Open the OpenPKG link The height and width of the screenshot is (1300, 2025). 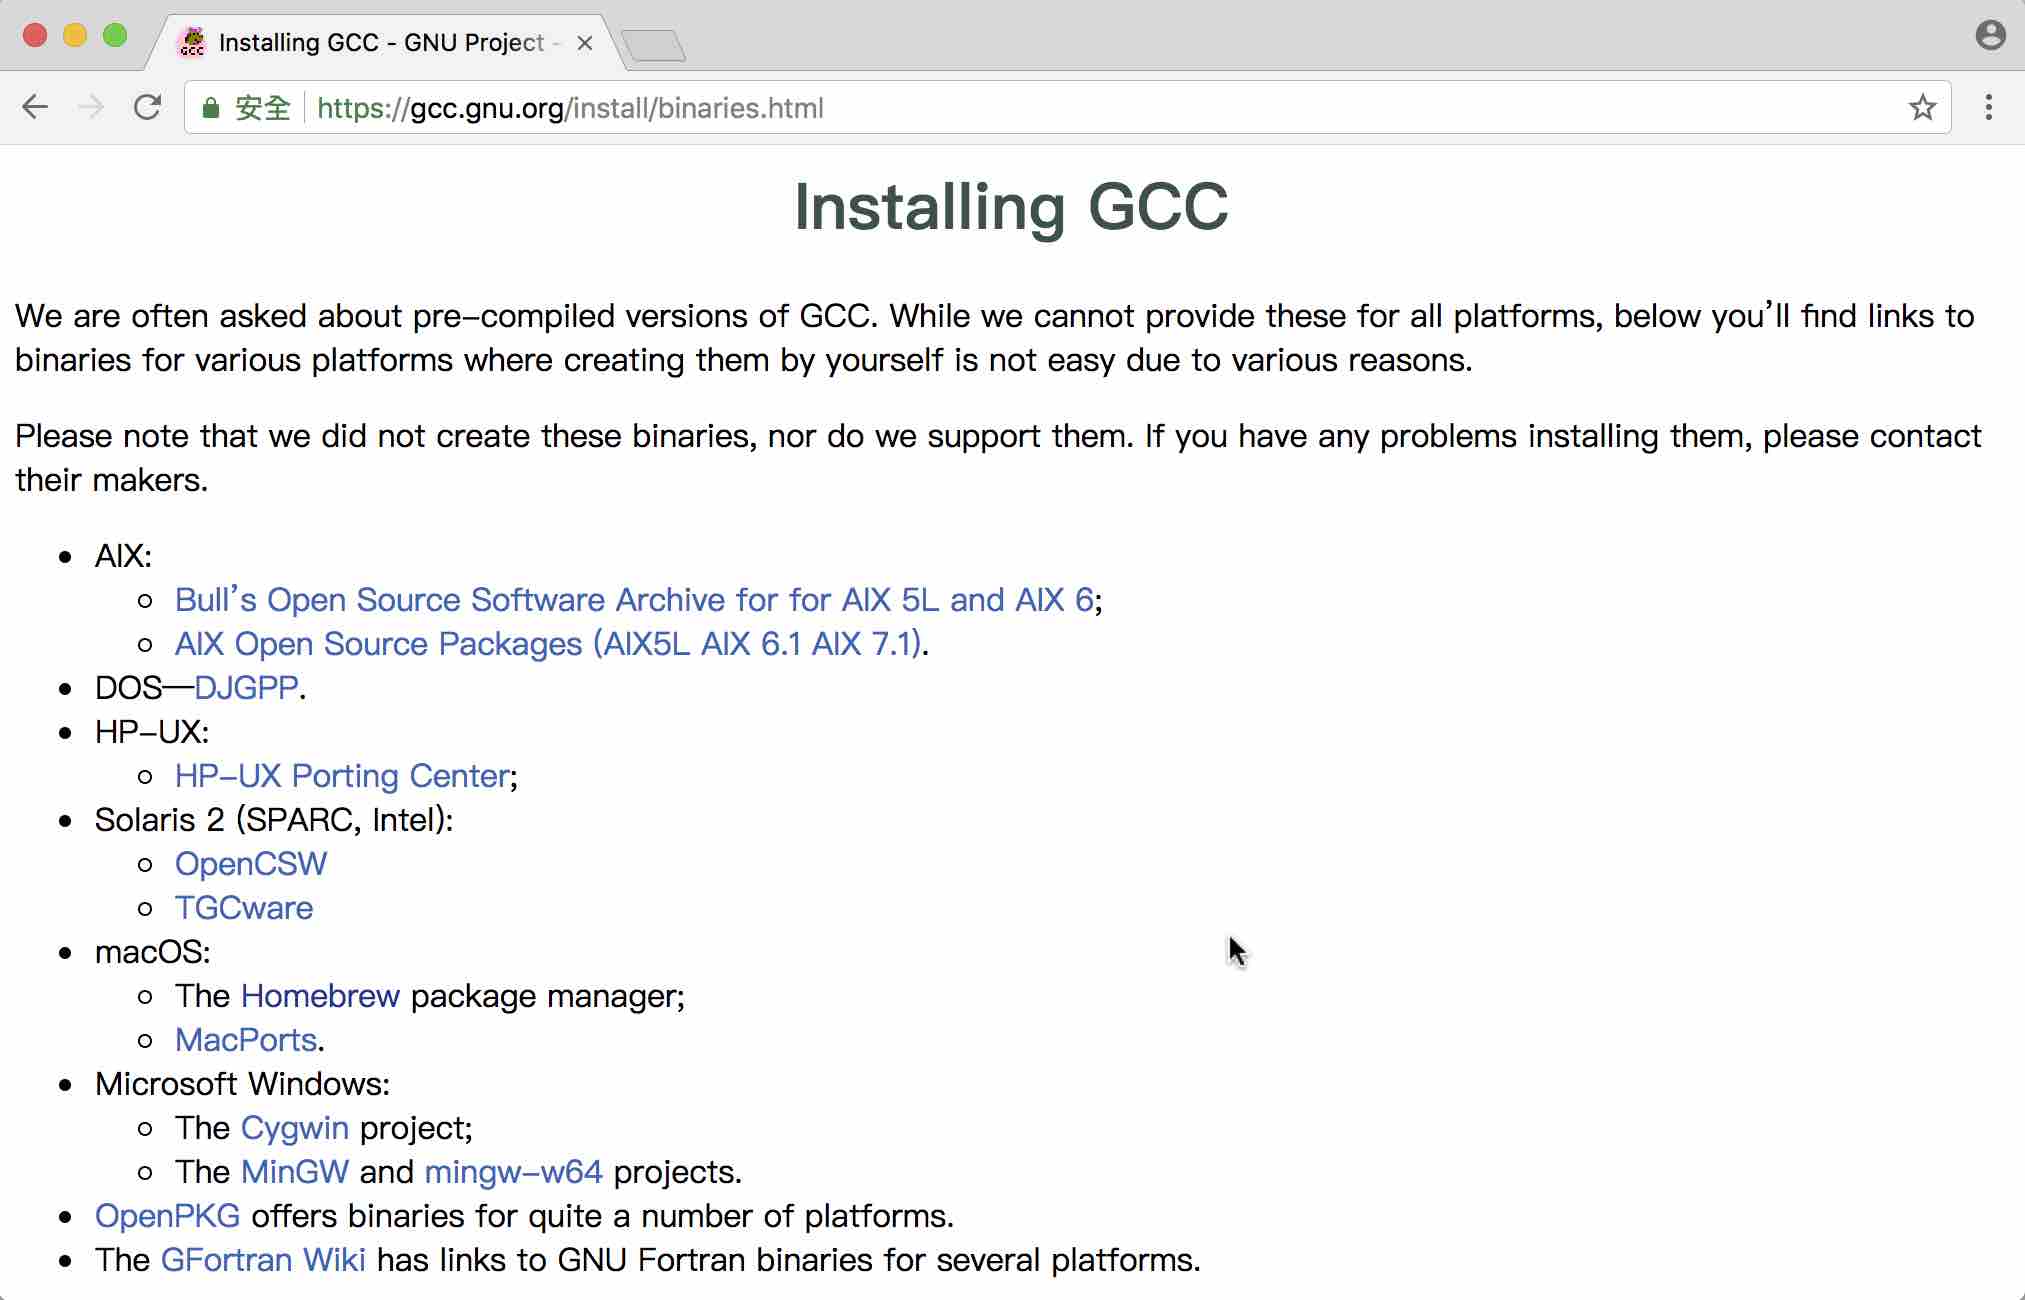point(167,1216)
